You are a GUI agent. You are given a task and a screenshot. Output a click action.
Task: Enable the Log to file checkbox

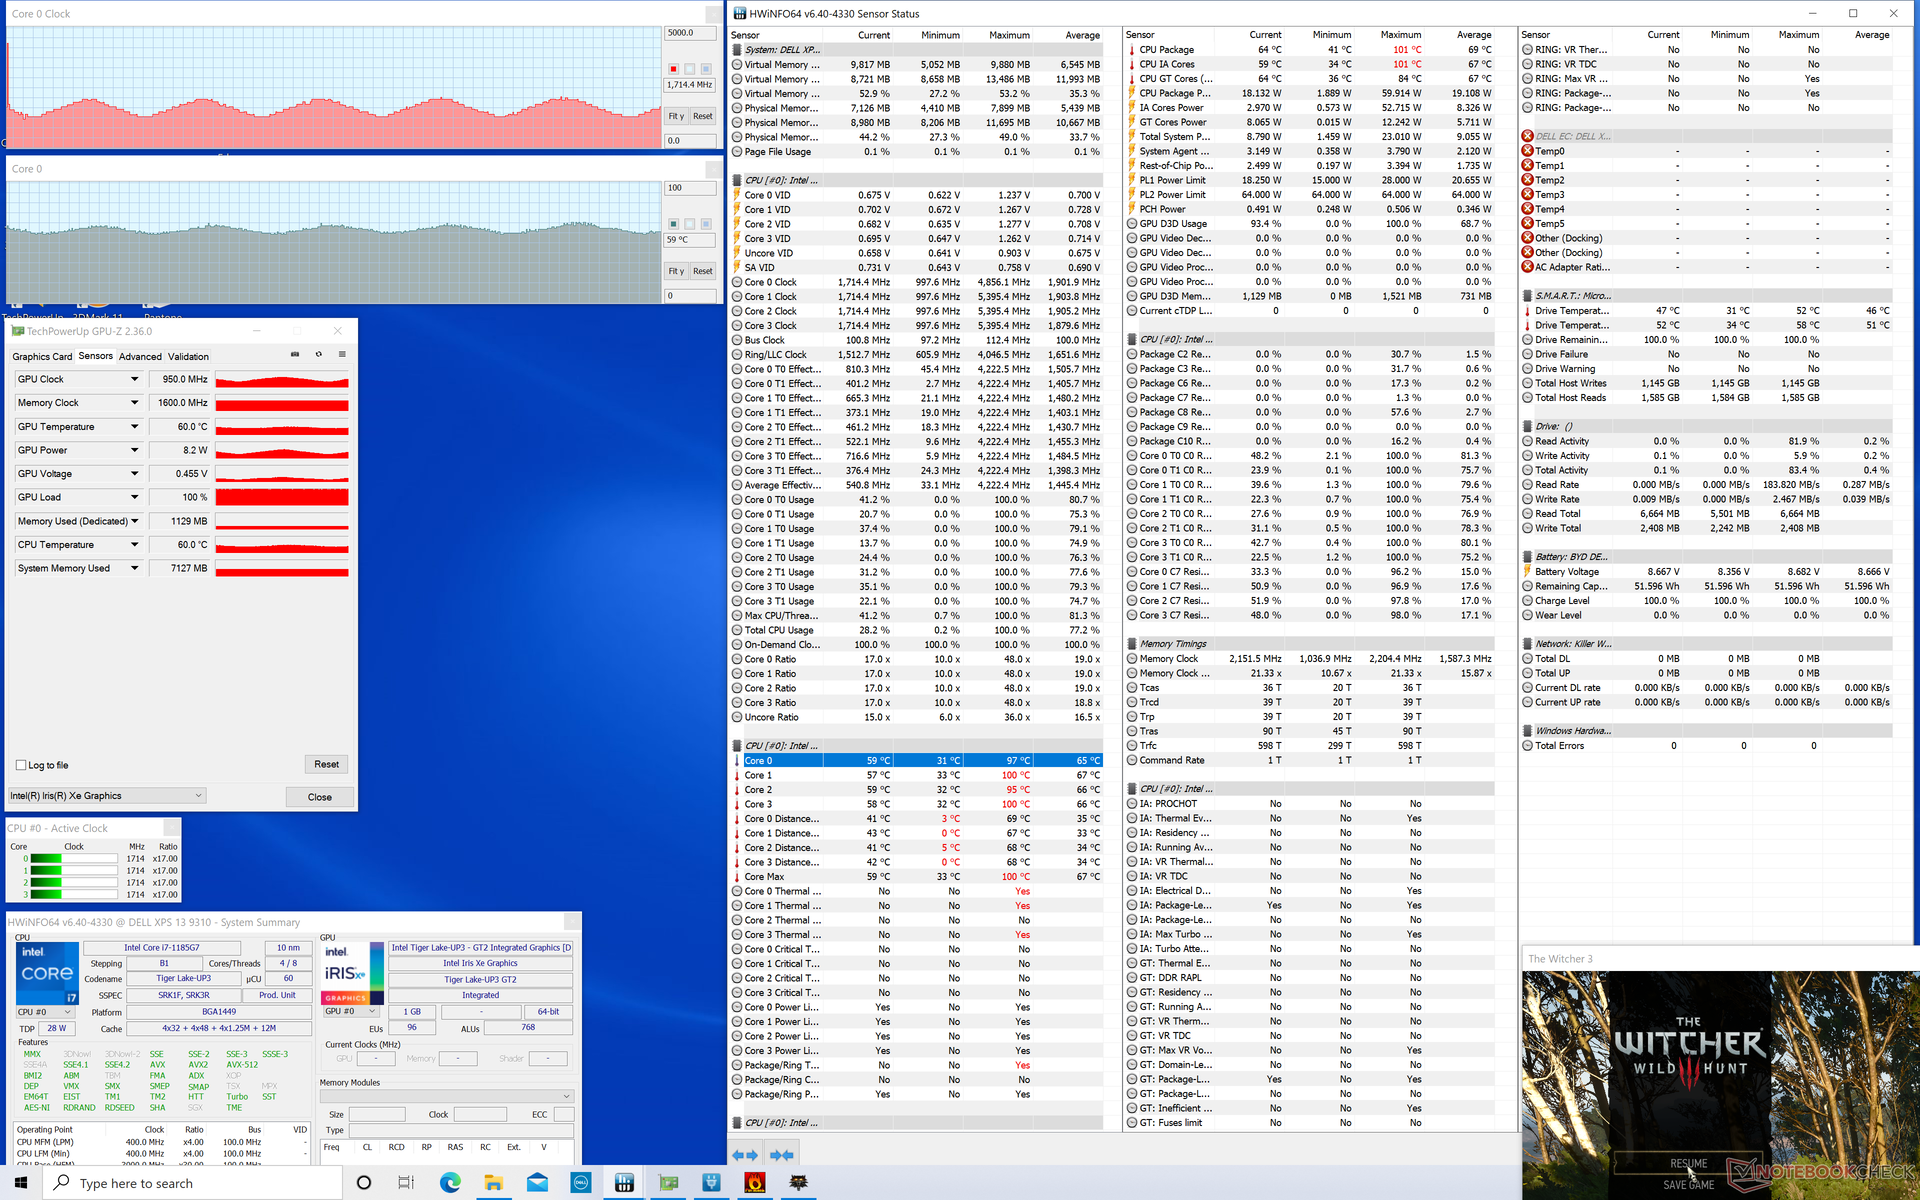tap(21, 765)
